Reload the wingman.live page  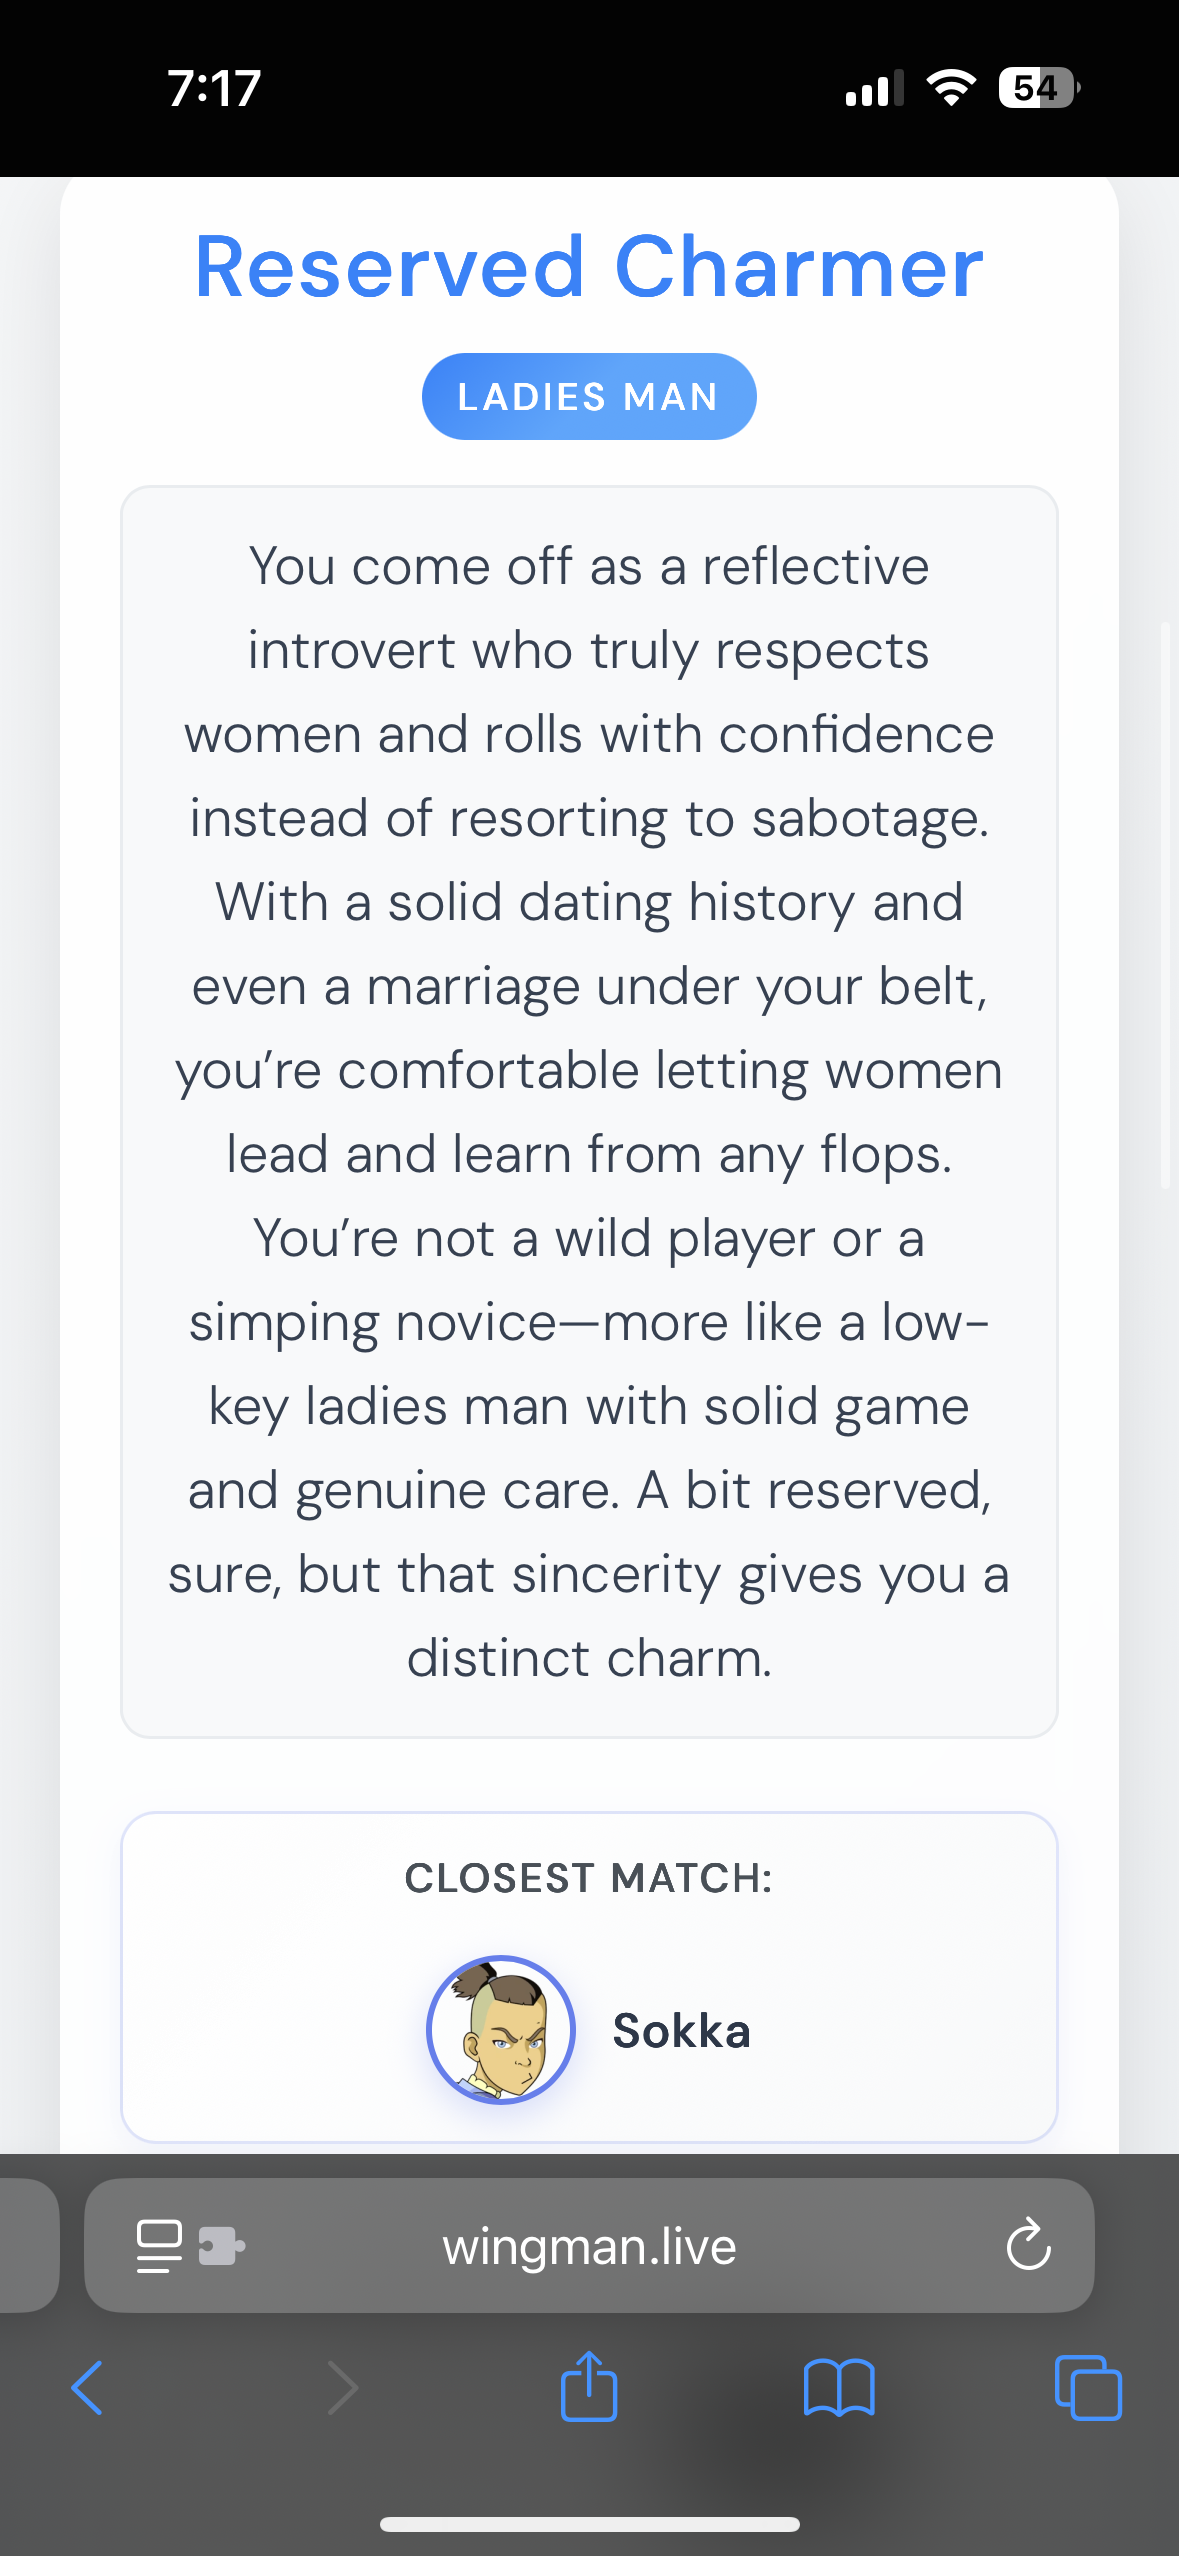pos(1028,2246)
